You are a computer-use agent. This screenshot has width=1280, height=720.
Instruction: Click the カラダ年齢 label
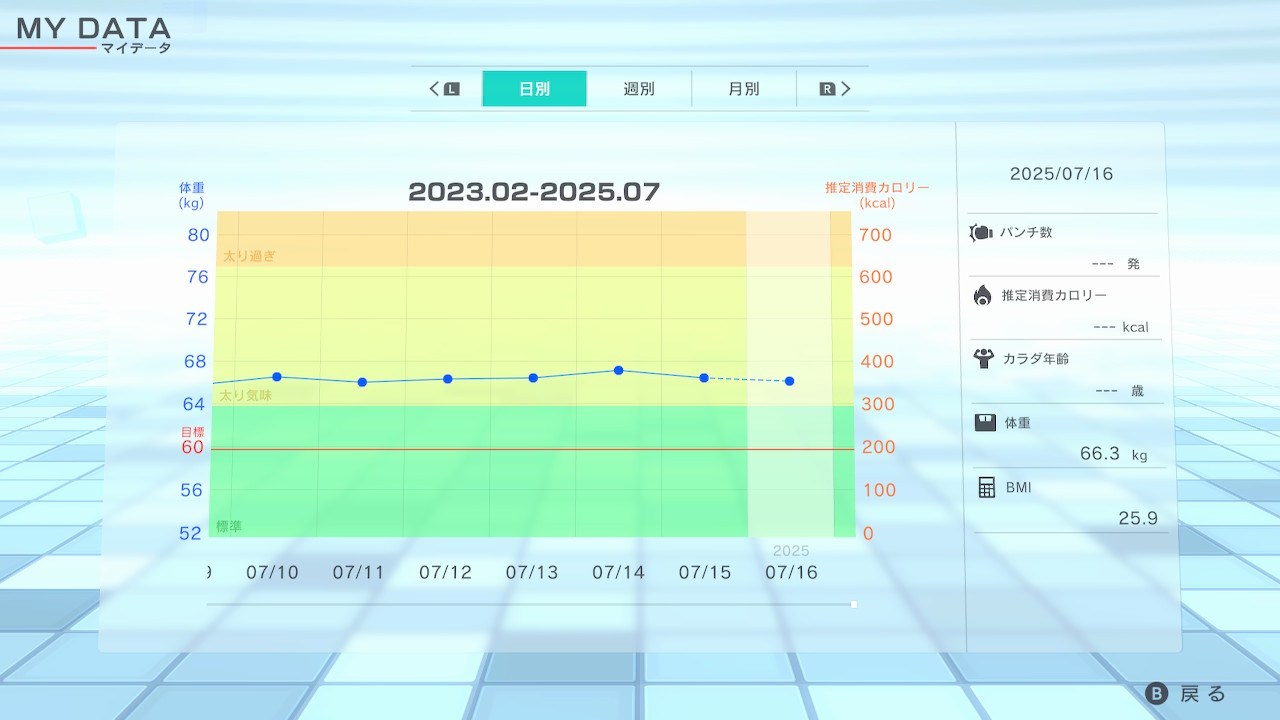click(1037, 358)
